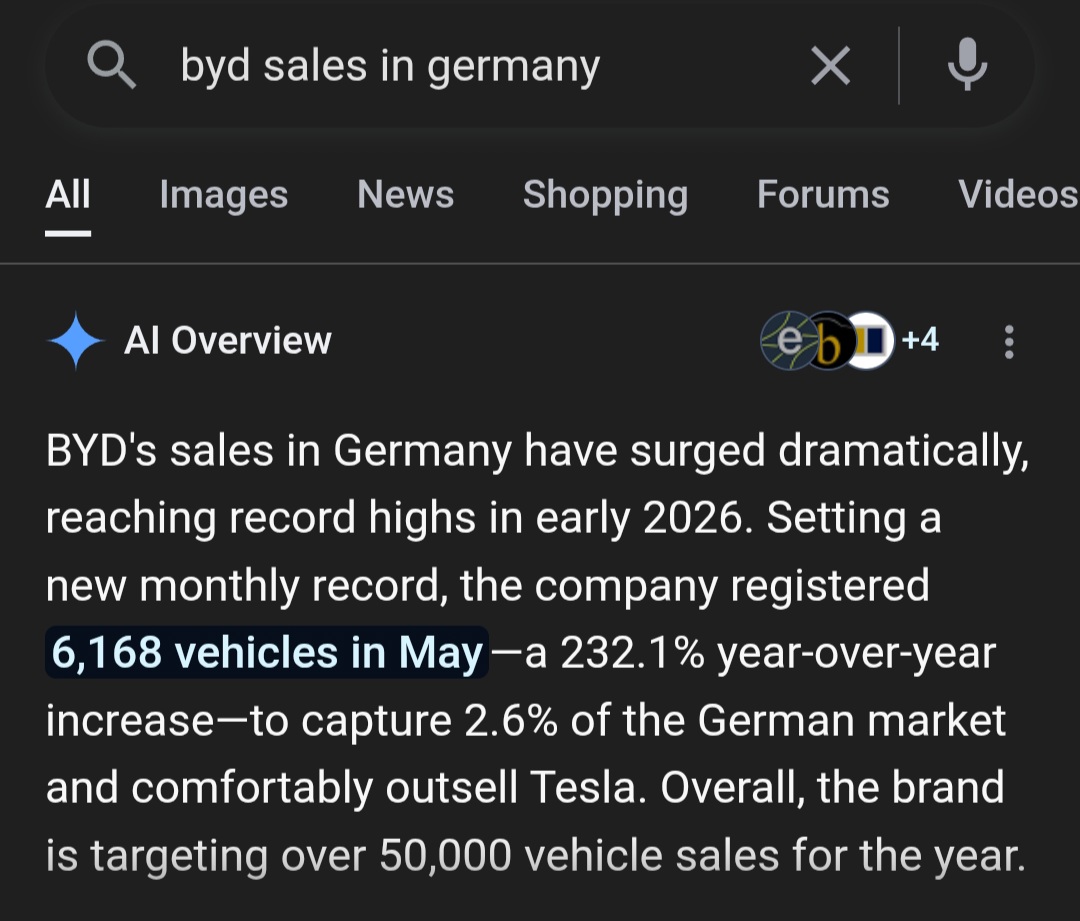Open the third source favicon
Screen dimensions: 1080x921
tap(871, 340)
